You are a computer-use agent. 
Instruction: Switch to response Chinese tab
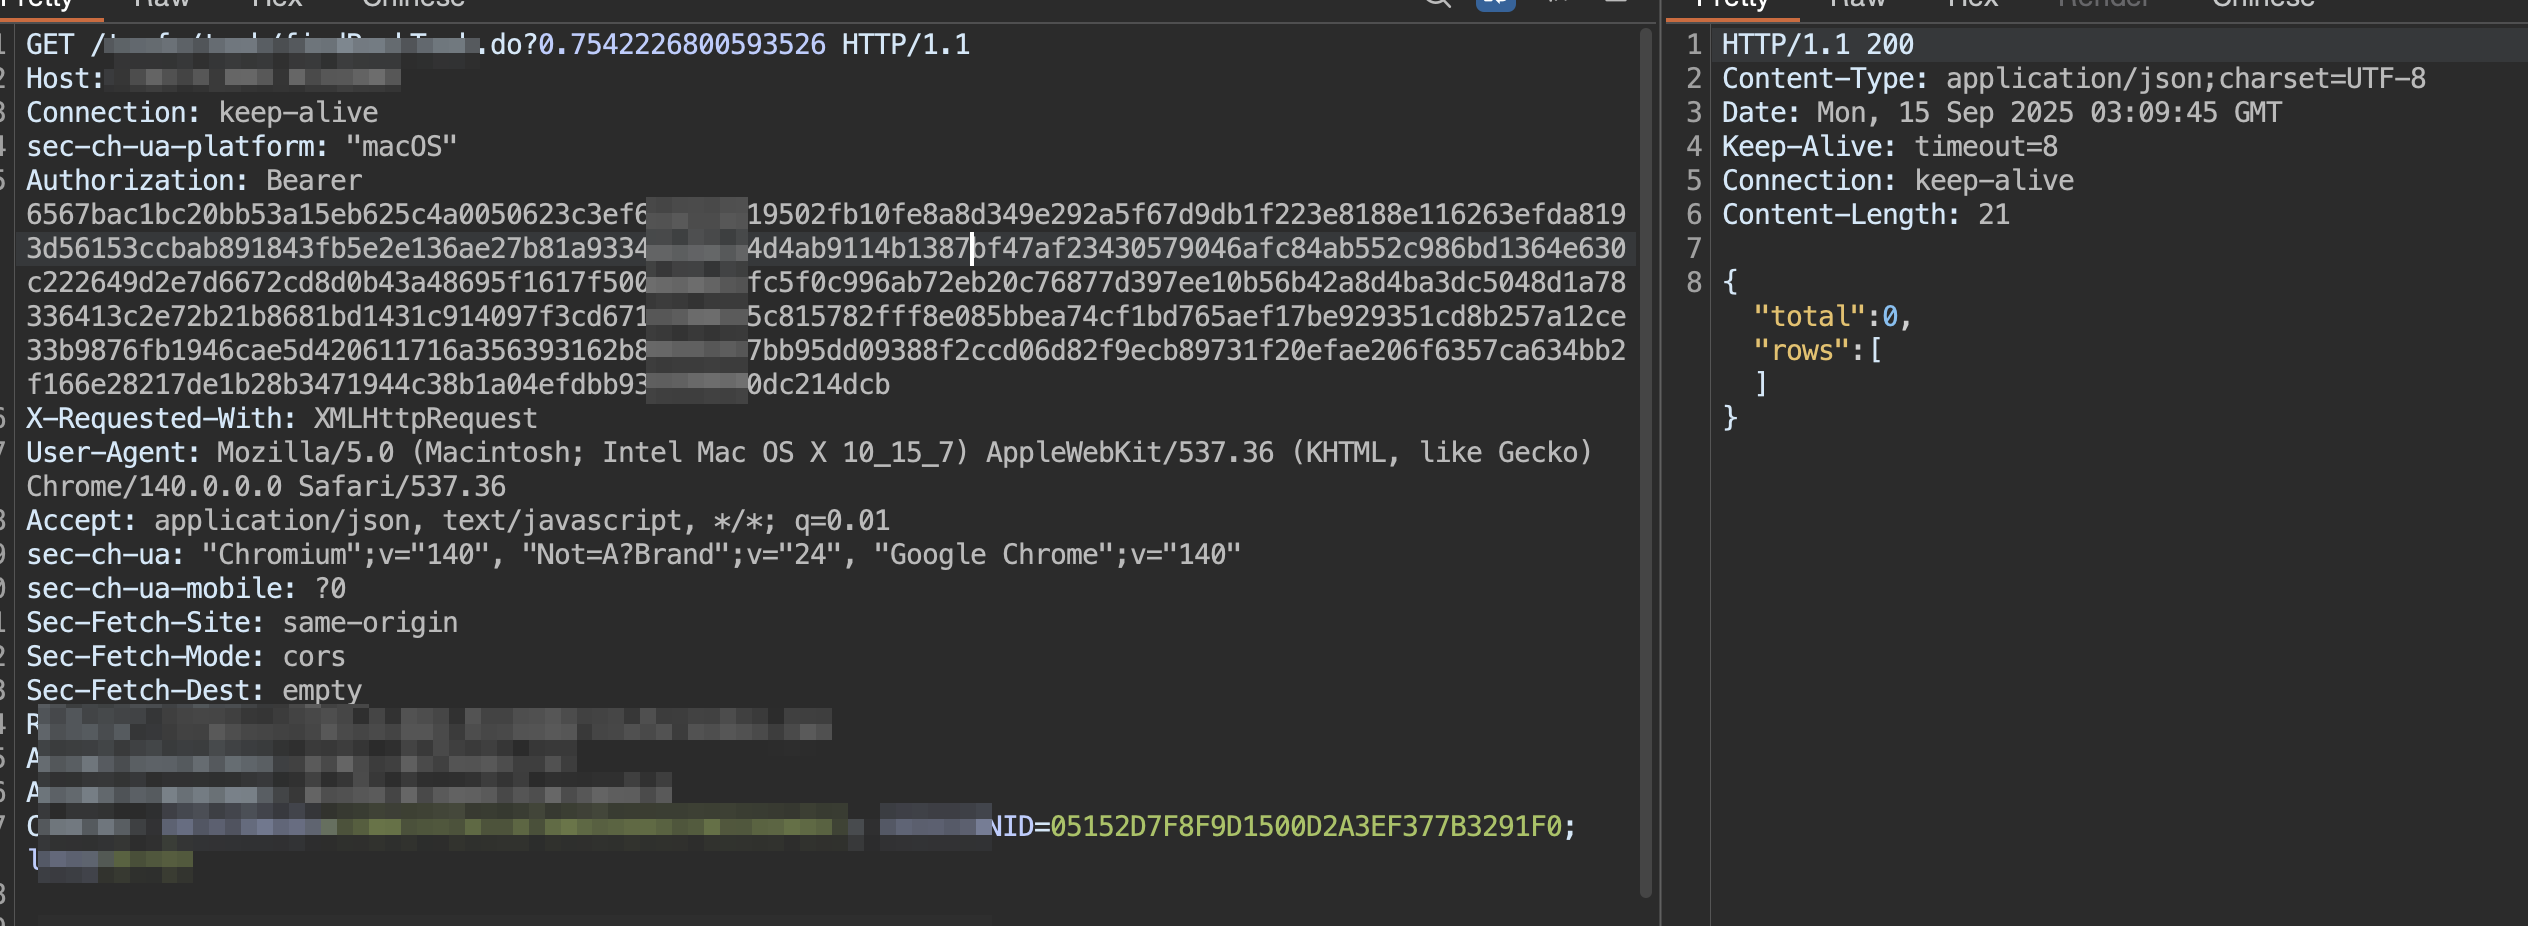2262,4
